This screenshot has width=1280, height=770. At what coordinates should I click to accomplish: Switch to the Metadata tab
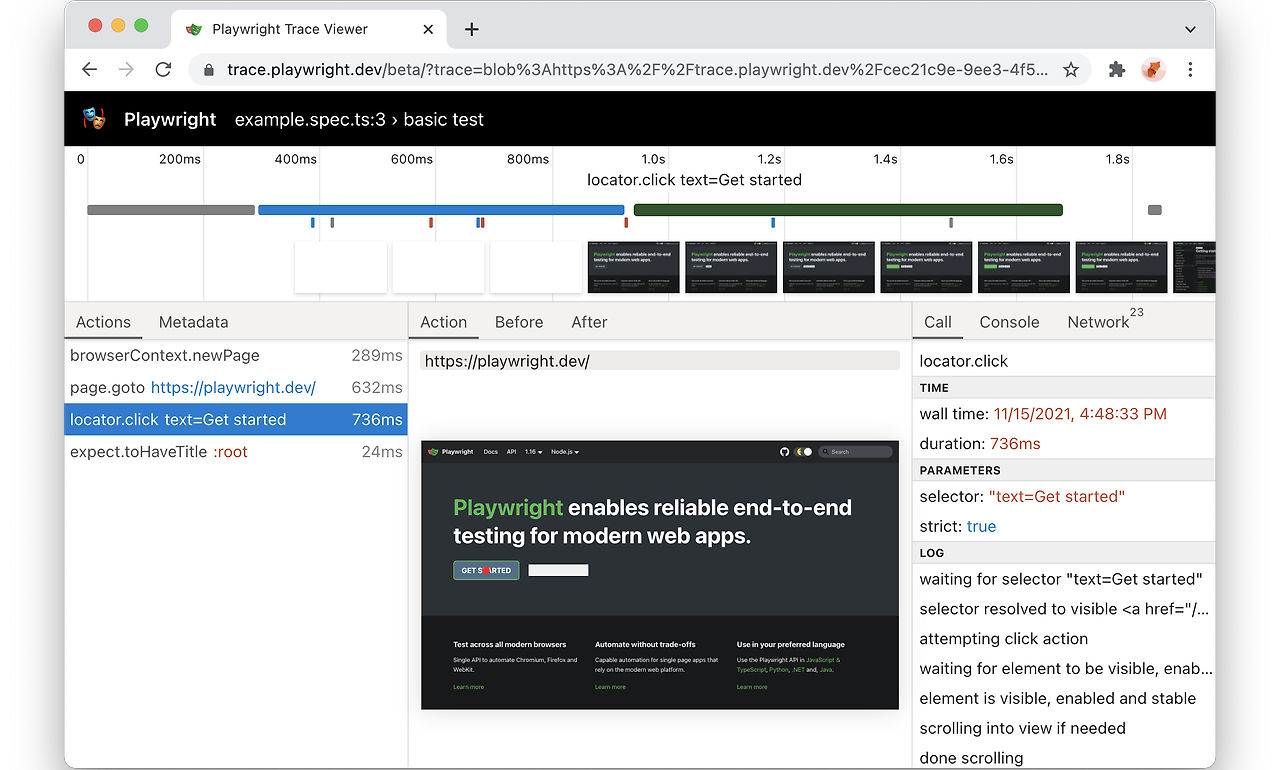pos(193,322)
